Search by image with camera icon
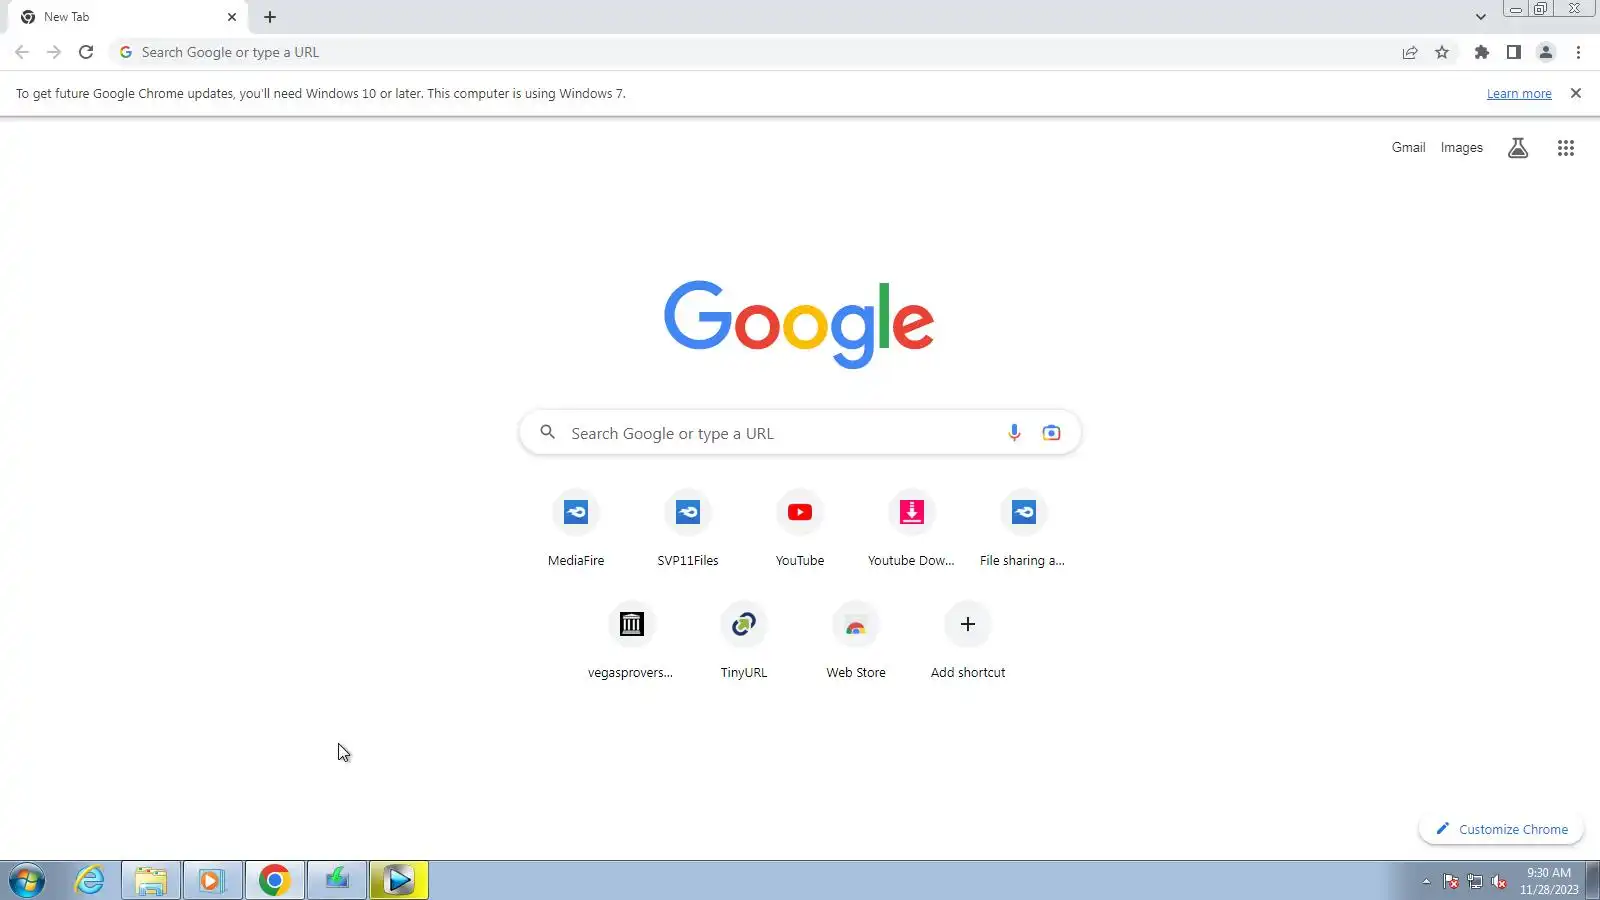Image resolution: width=1600 pixels, height=900 pixels. [x=1051, y=433]
